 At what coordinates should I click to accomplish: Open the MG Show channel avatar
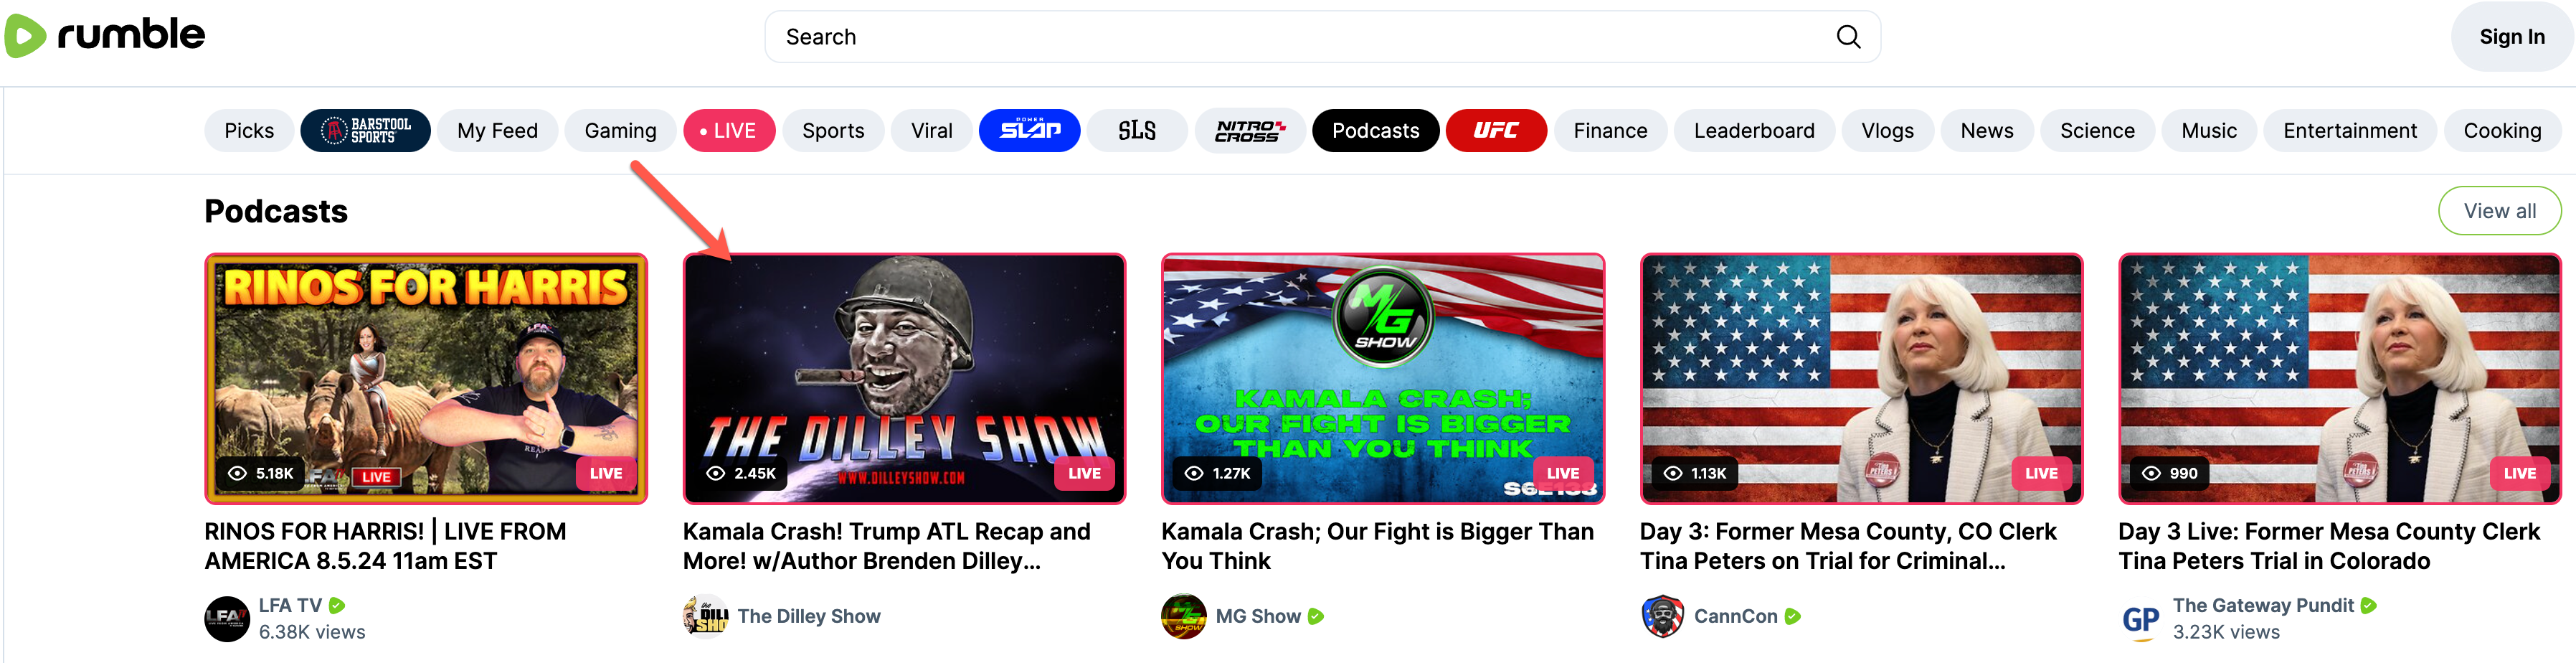click(x=1183, y=616)
